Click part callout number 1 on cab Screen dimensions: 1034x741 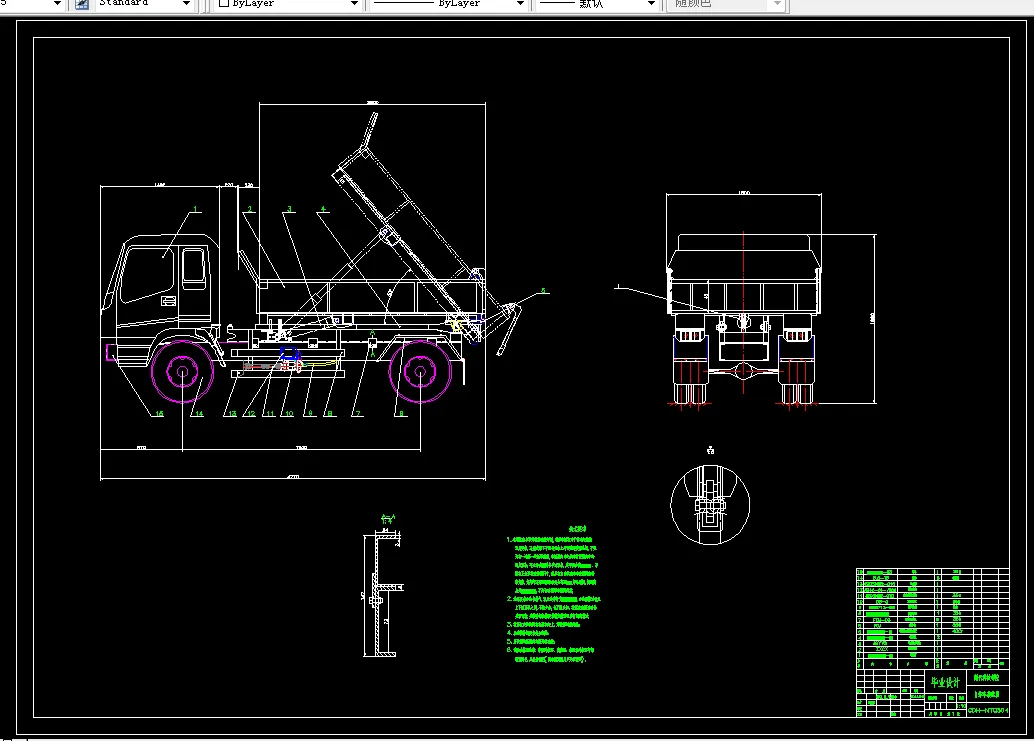tap(195, 209)
